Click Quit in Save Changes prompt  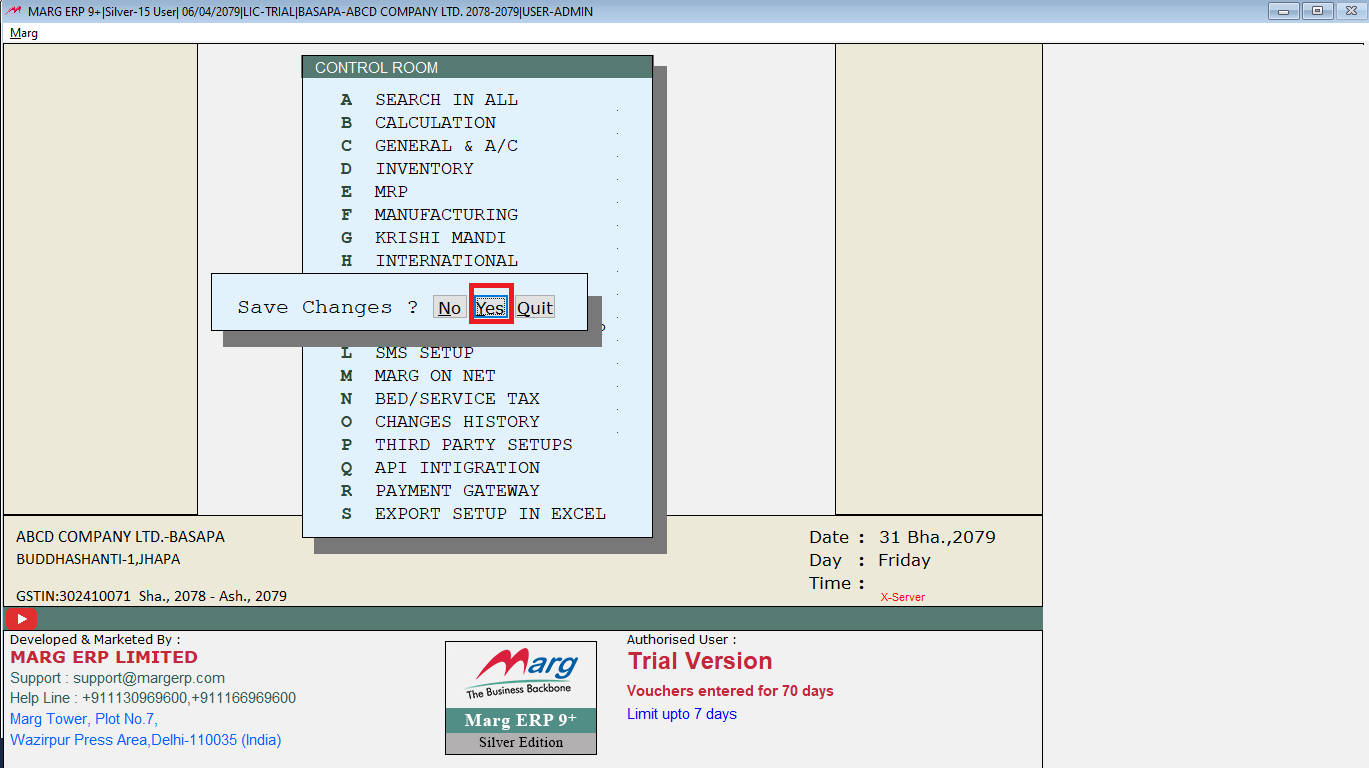point(535,307)
